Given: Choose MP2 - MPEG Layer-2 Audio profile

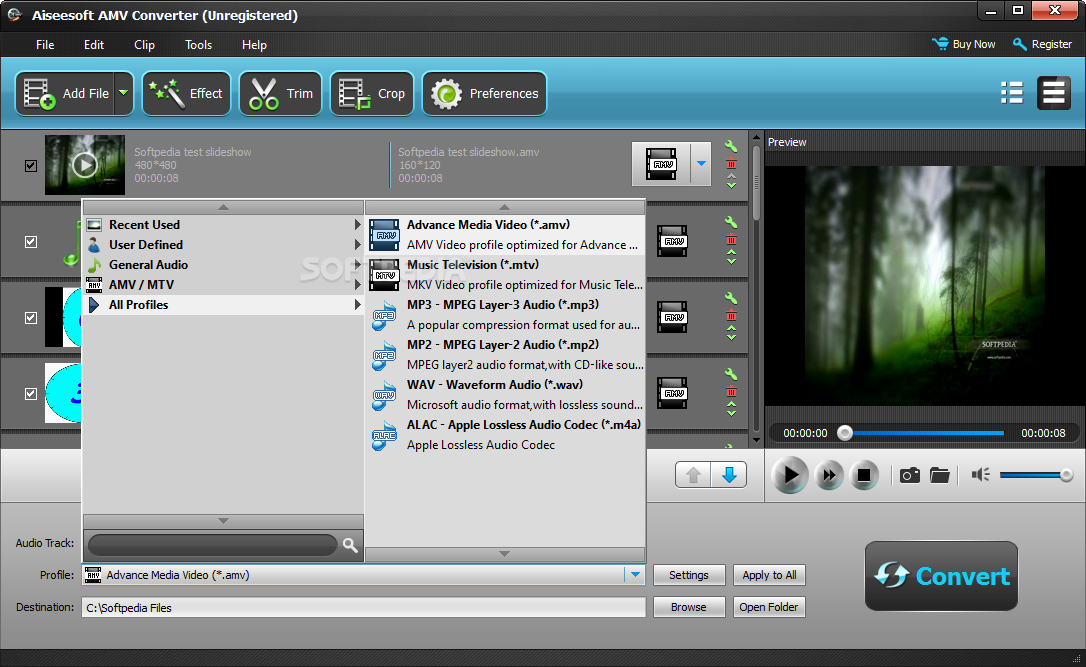Looking at the screenshot, I should 505,355.
